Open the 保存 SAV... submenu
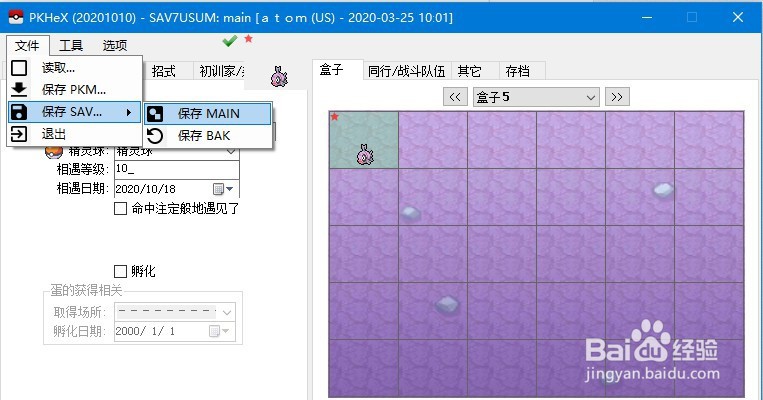This screenshot has height=400, width=763. (x=75, y=112)
